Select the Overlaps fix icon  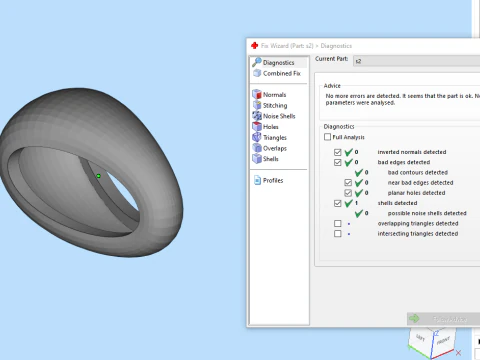tap(257, 148)
